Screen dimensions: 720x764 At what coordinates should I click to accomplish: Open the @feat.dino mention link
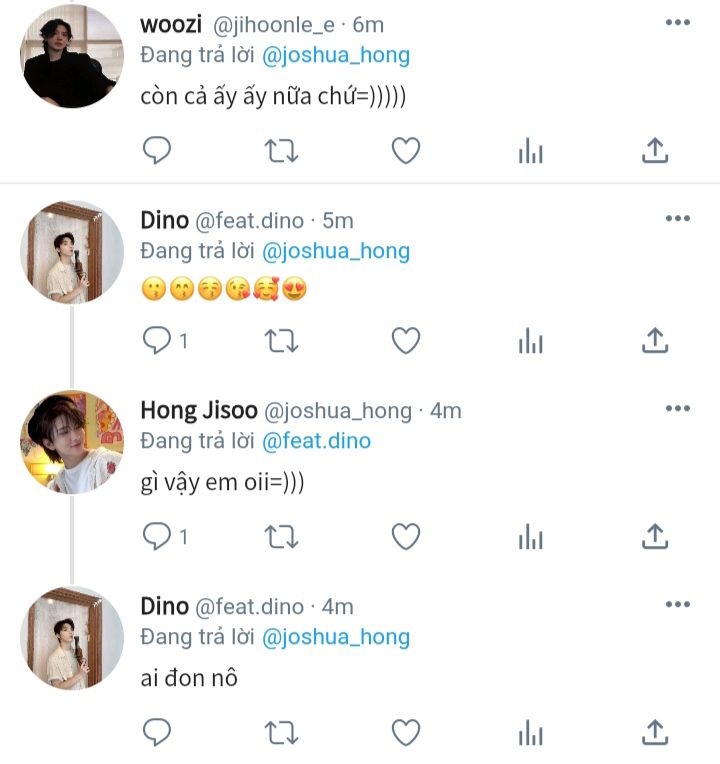click(x=316, y=440)
